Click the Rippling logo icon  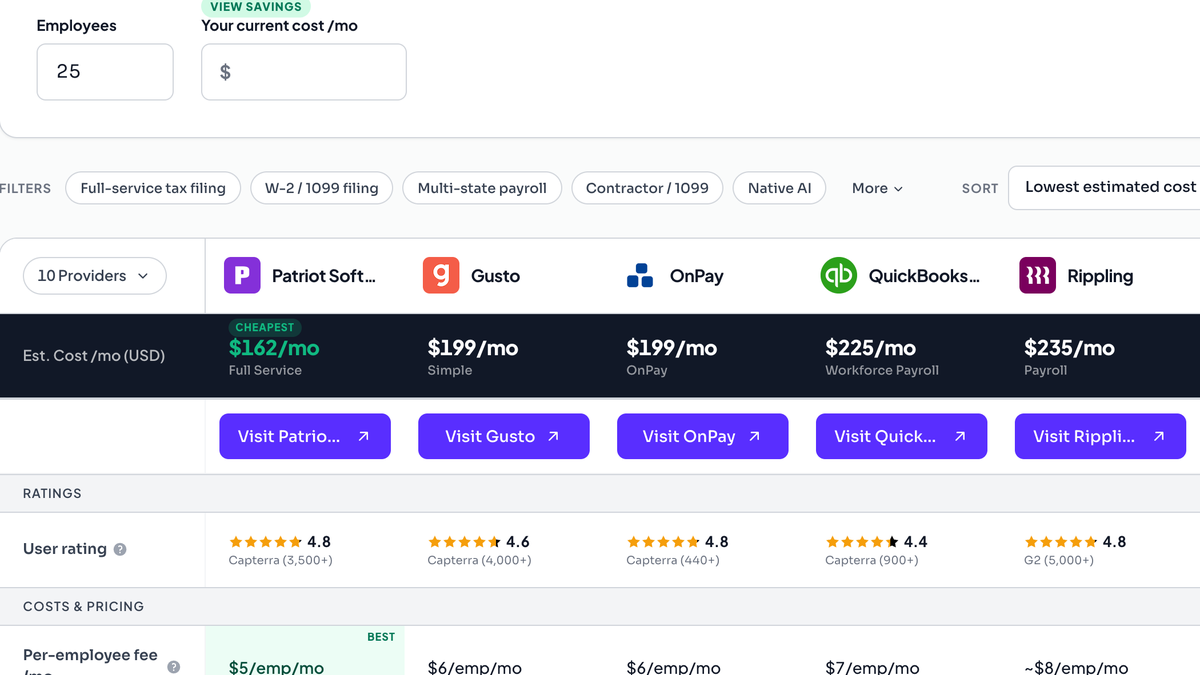1038,275
